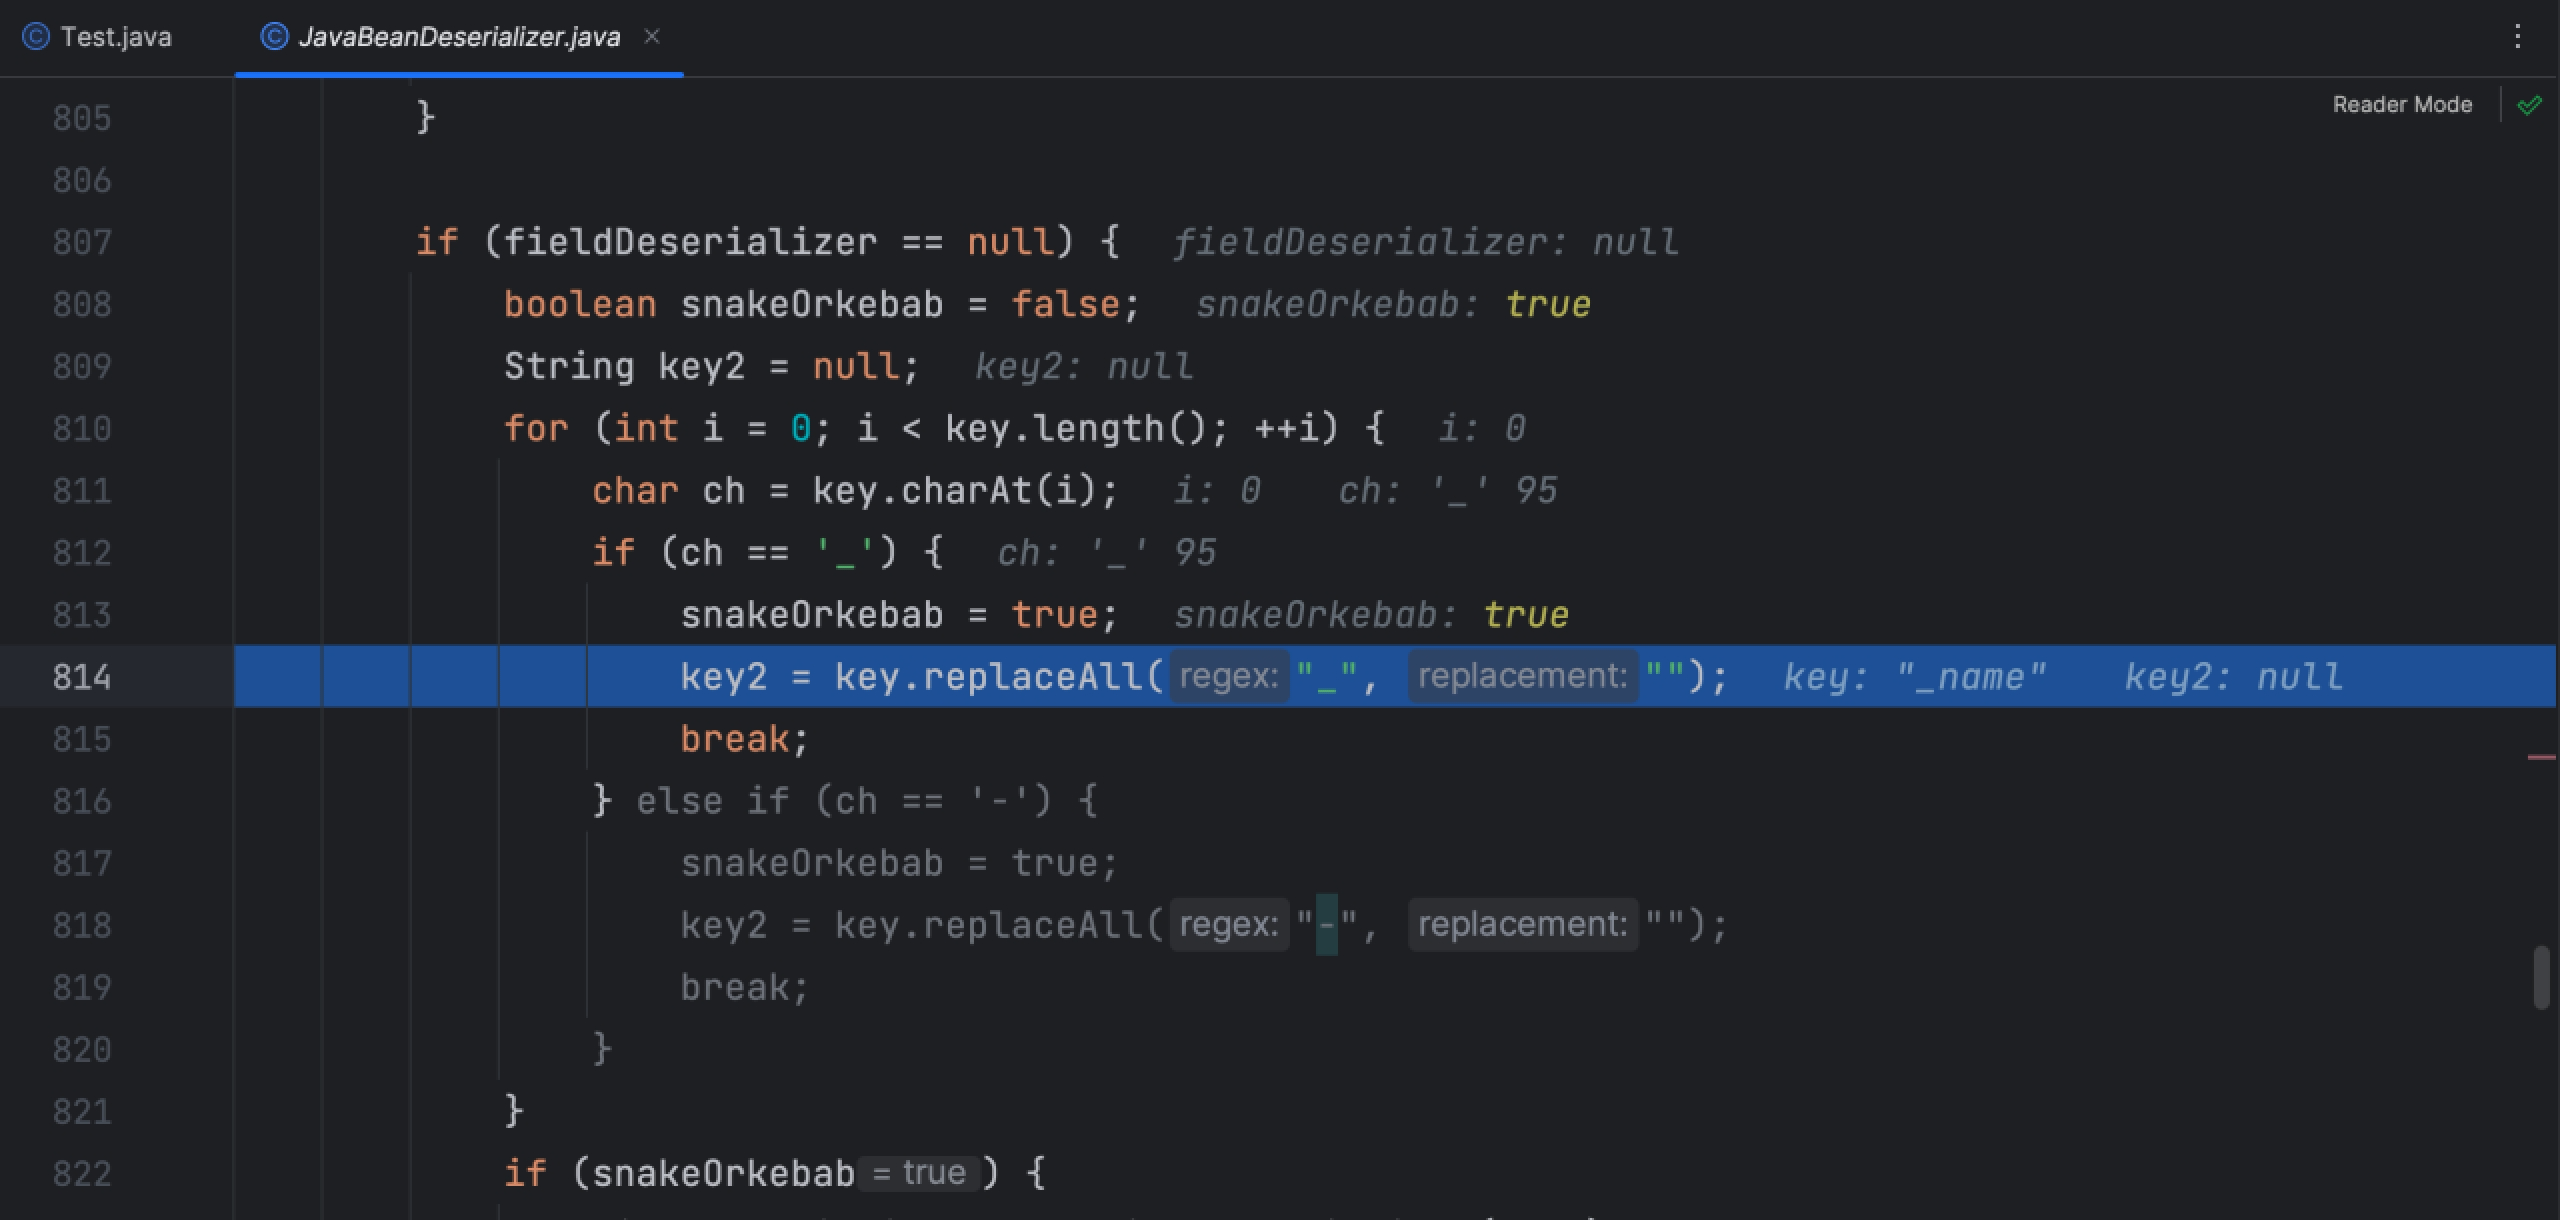Click 'replaceAll' on highlighted line 814
The height and width of the screenshot is (1220, 2560).
(x=1033, y=677)
